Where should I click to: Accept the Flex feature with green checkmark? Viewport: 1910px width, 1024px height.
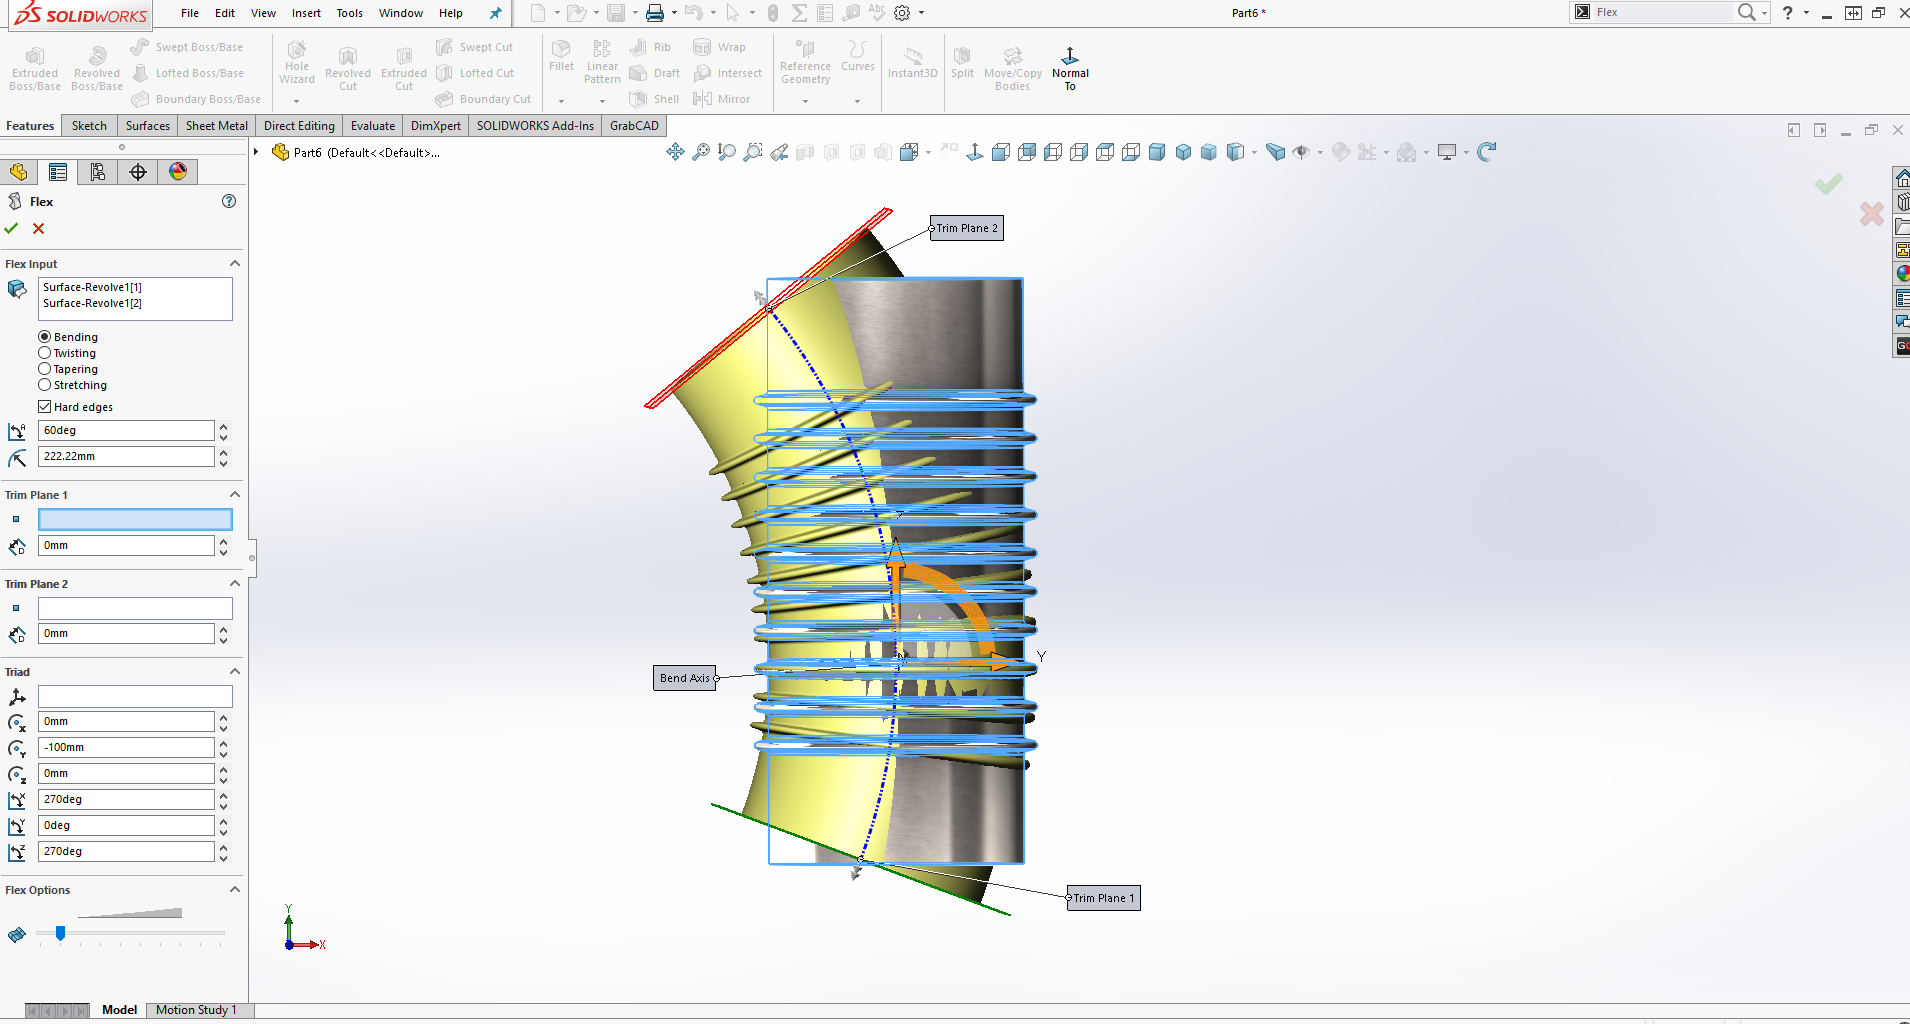point(11,229)
